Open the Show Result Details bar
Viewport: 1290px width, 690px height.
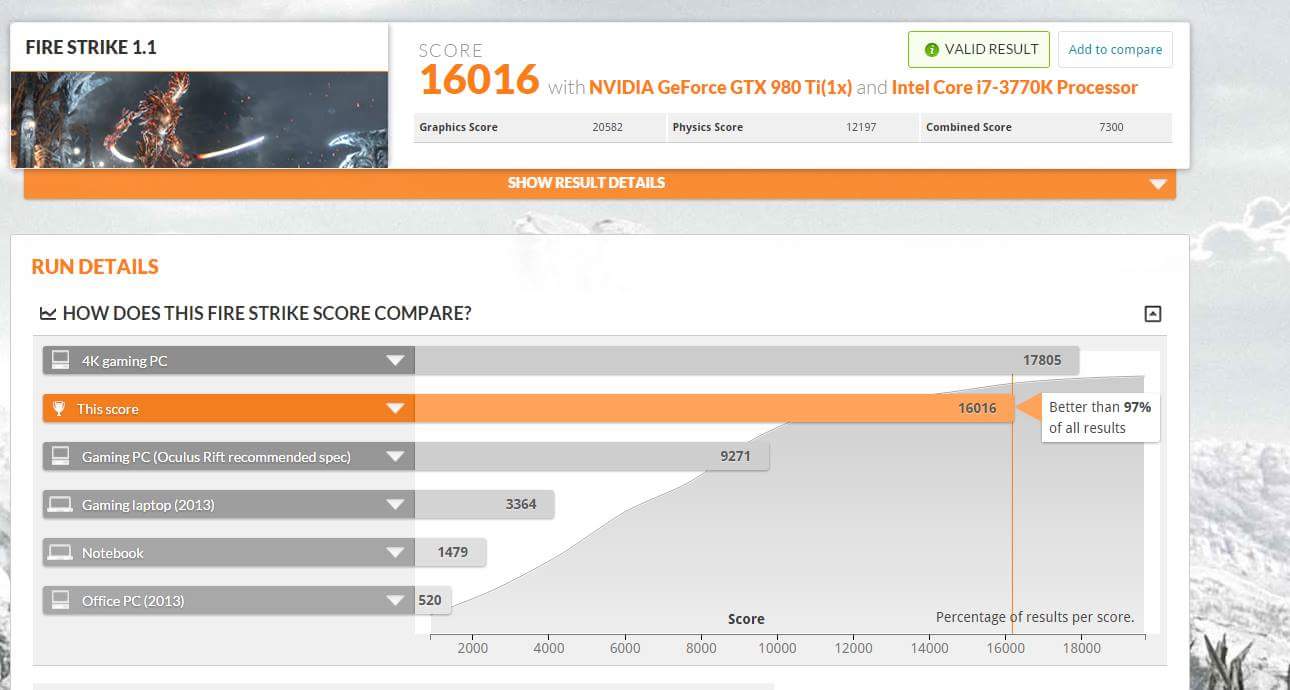pyautogui.click(x=600, y=183)
